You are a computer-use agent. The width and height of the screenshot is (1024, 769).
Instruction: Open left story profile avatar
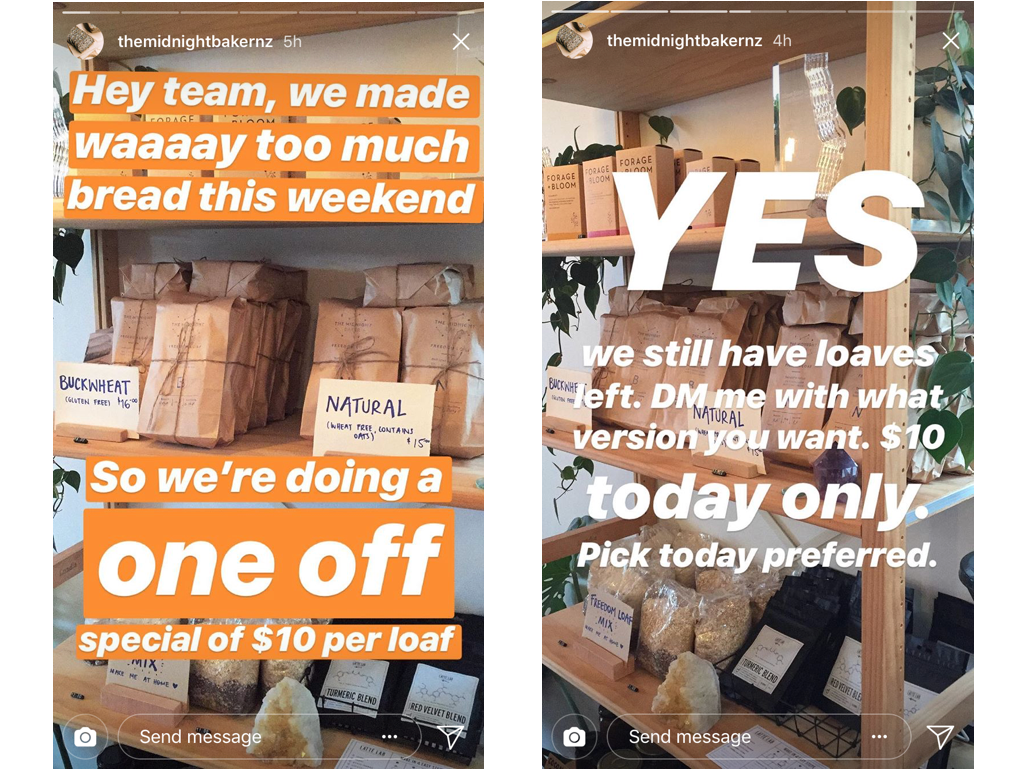click(85, 41)
